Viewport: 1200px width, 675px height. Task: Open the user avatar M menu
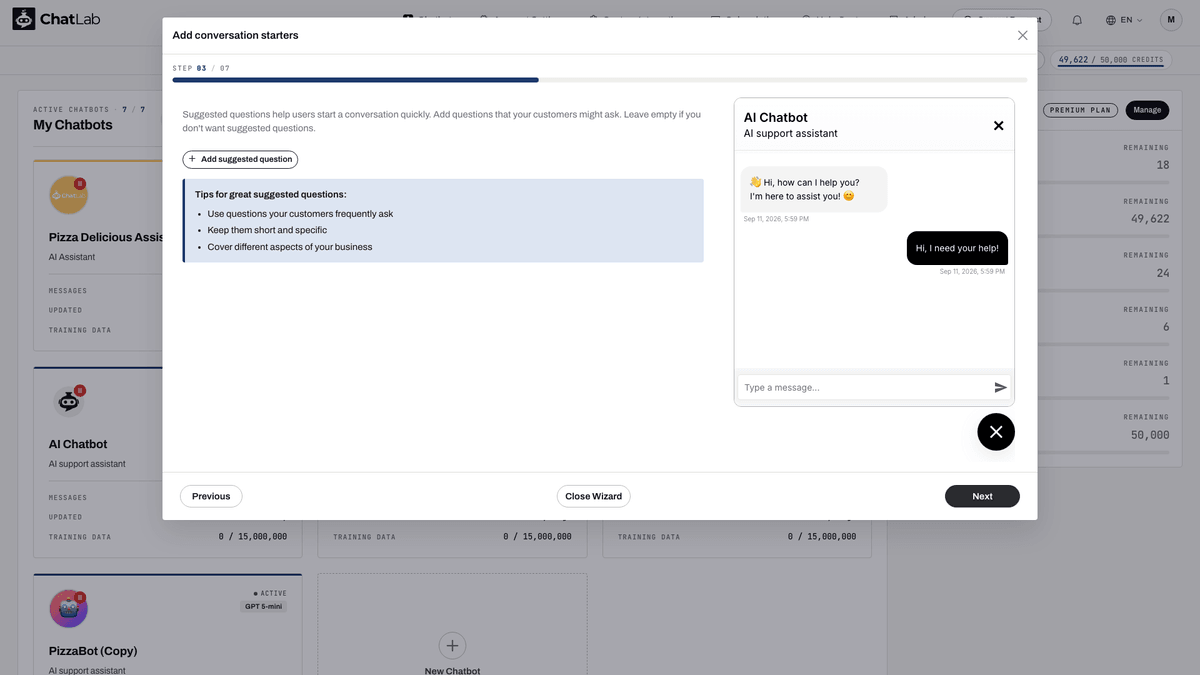point(1171,20)
